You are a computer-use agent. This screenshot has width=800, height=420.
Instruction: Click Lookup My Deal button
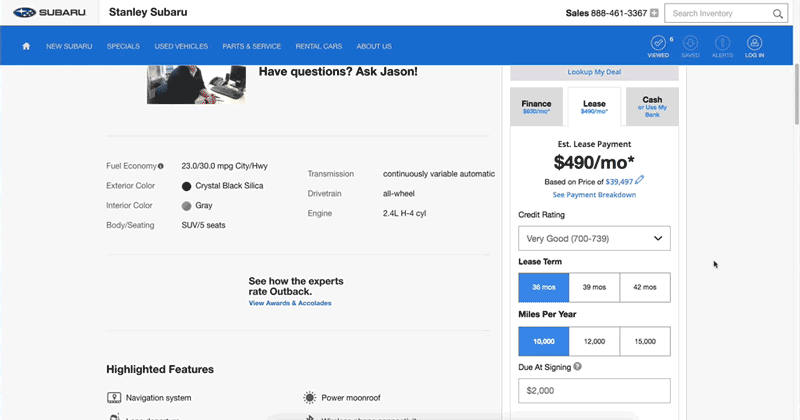pos(594,72)
